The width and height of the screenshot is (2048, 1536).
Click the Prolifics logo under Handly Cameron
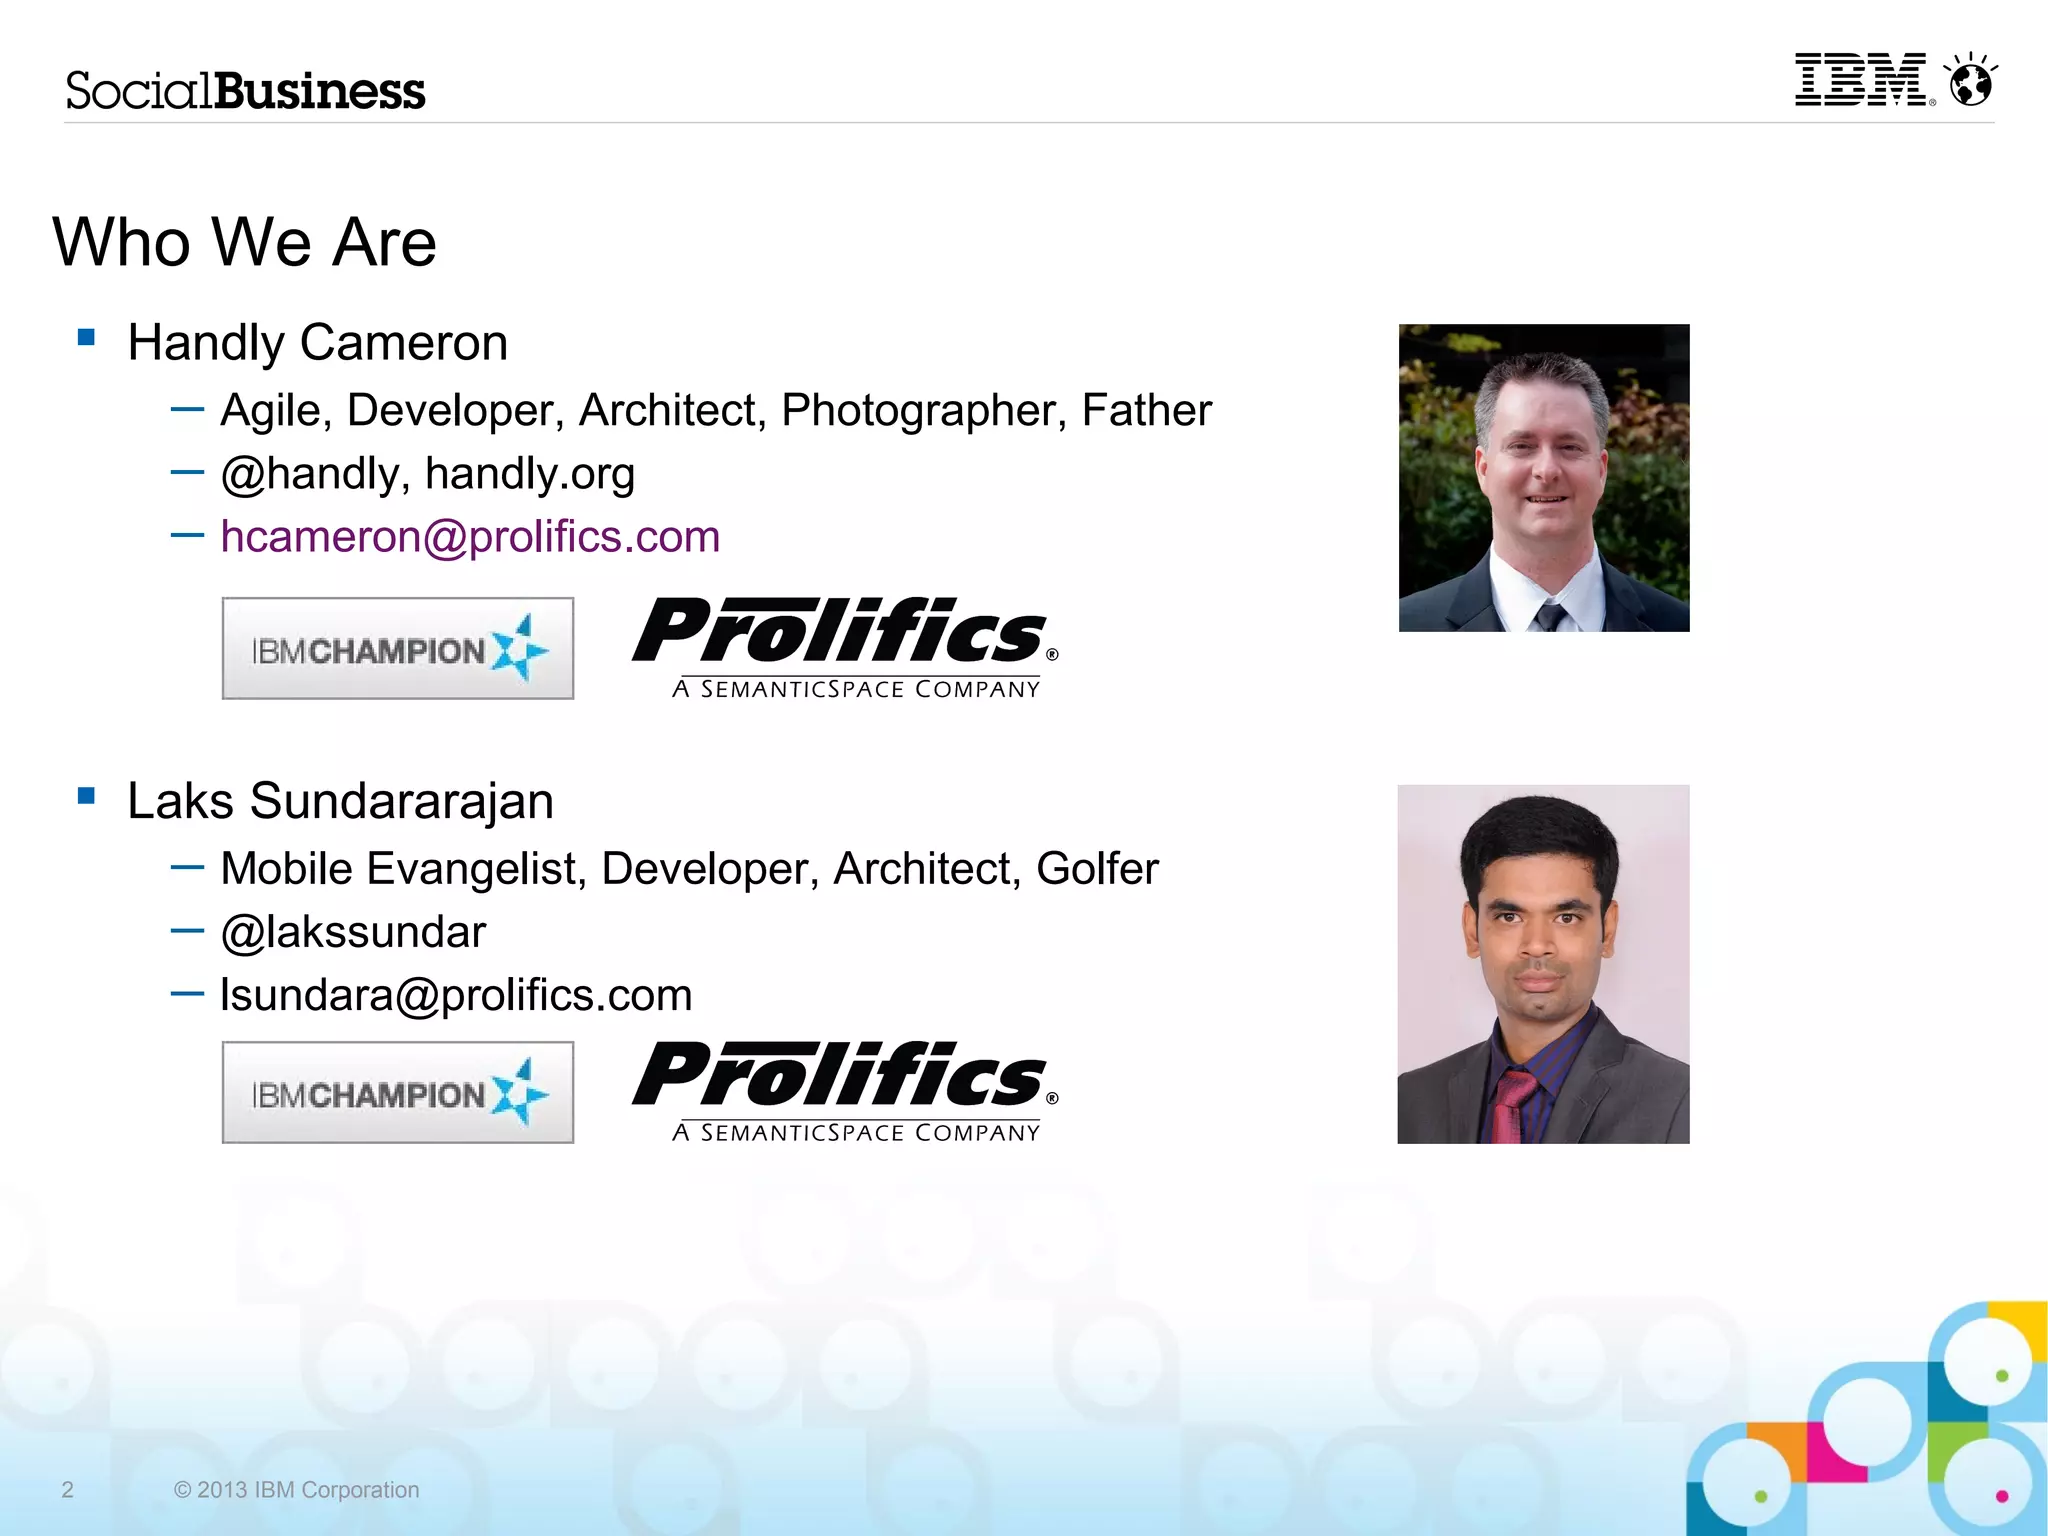click(845, 647)
